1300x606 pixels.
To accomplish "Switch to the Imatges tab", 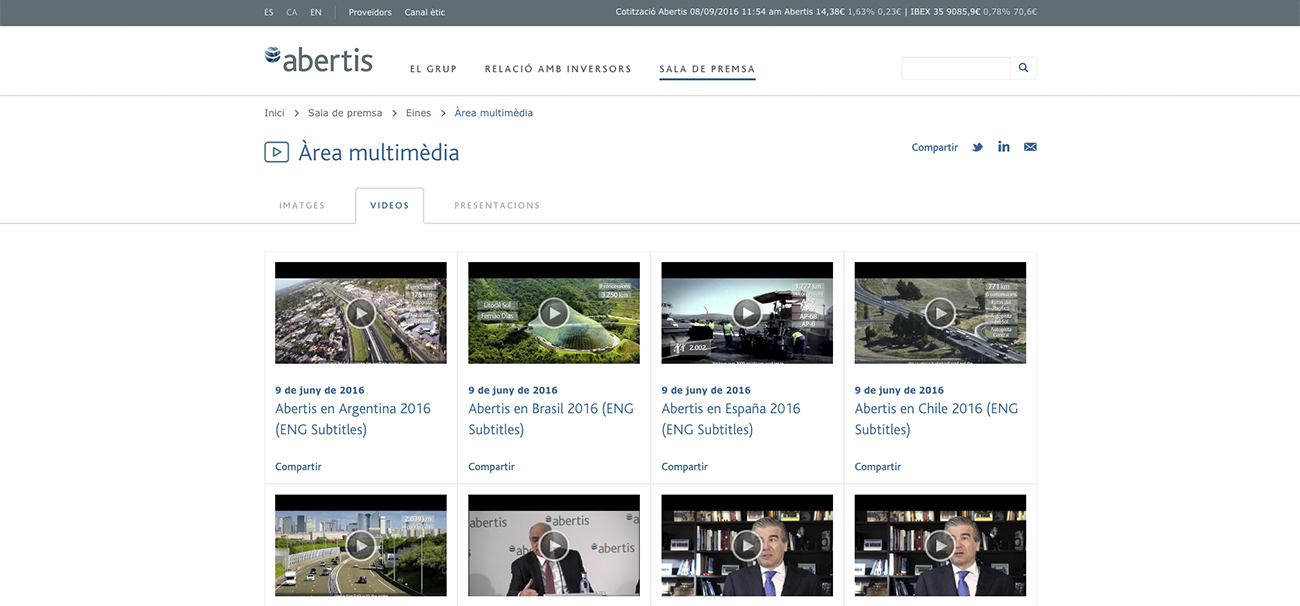I will 302,205.
